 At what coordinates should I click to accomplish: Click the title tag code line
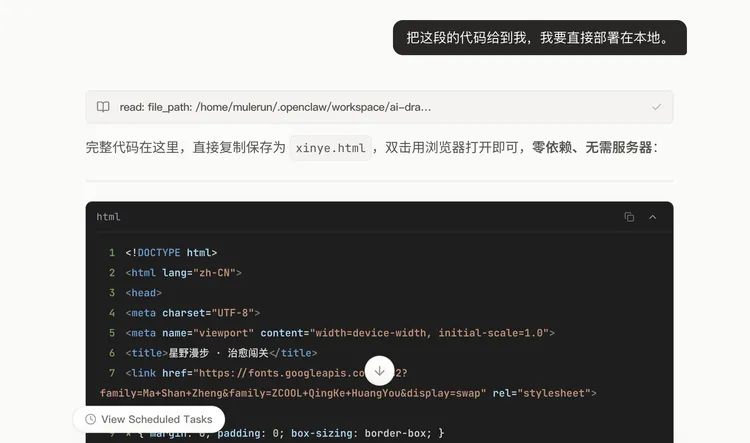coord(221,353)
